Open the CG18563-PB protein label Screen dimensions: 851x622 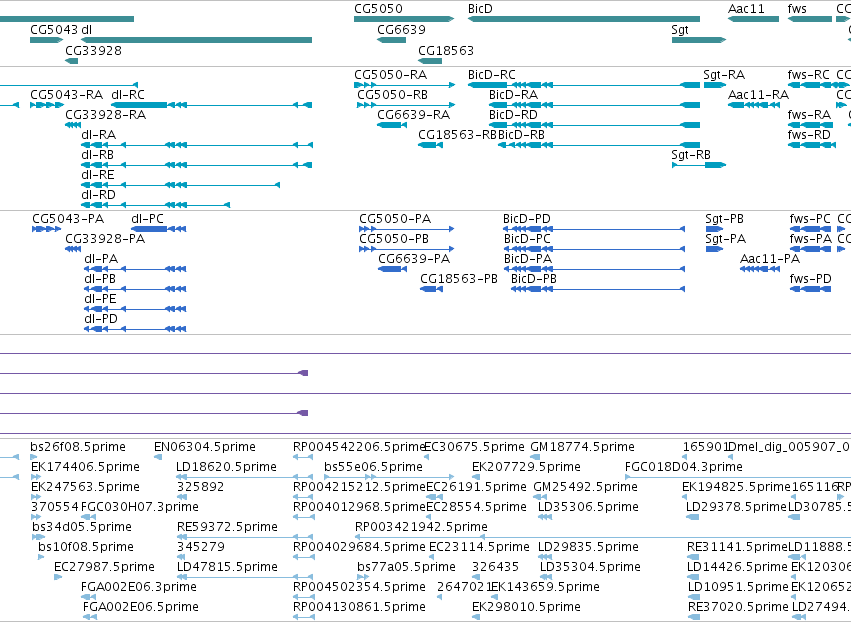tap(459, 279)
